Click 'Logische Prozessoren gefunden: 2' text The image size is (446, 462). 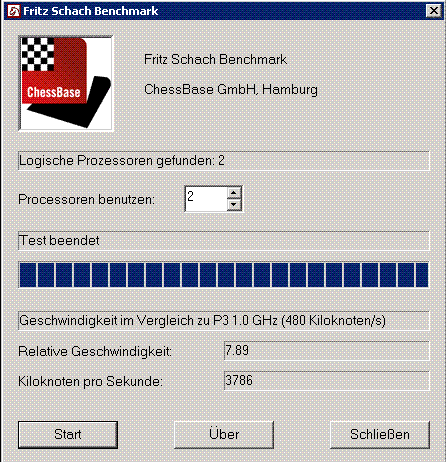(122, 161)
